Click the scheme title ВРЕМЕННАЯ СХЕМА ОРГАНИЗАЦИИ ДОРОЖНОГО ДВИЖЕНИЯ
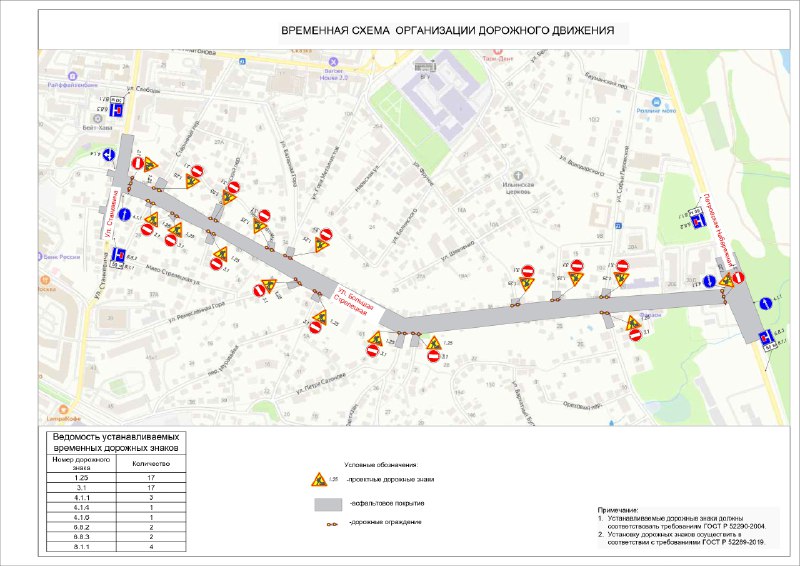The width and height of the screenshot is (800, 566). click(x=447, y=31)
